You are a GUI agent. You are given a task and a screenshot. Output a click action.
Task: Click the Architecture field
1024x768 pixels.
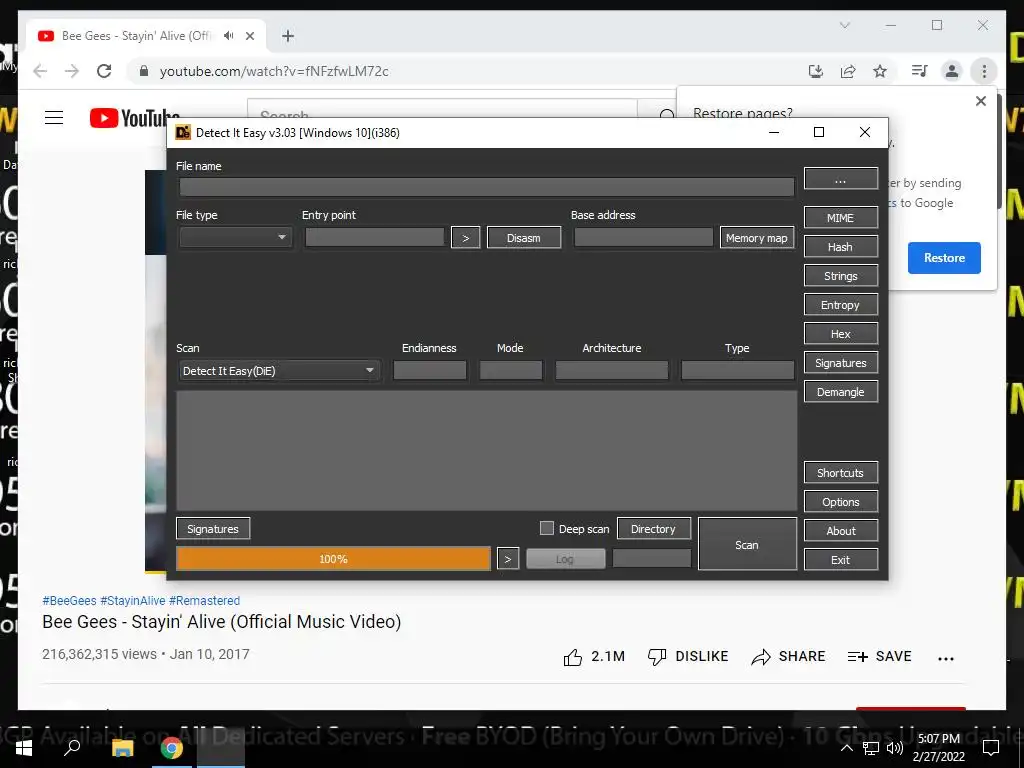click(612, 370)
